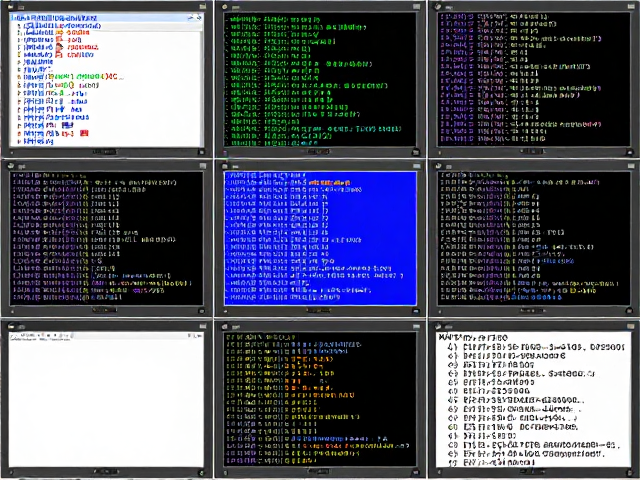The width and height of the screenshot is (640, 480).
Task: Click the green icon at the blank browser window's bottom corner
Action: click(x=201, y=473)
